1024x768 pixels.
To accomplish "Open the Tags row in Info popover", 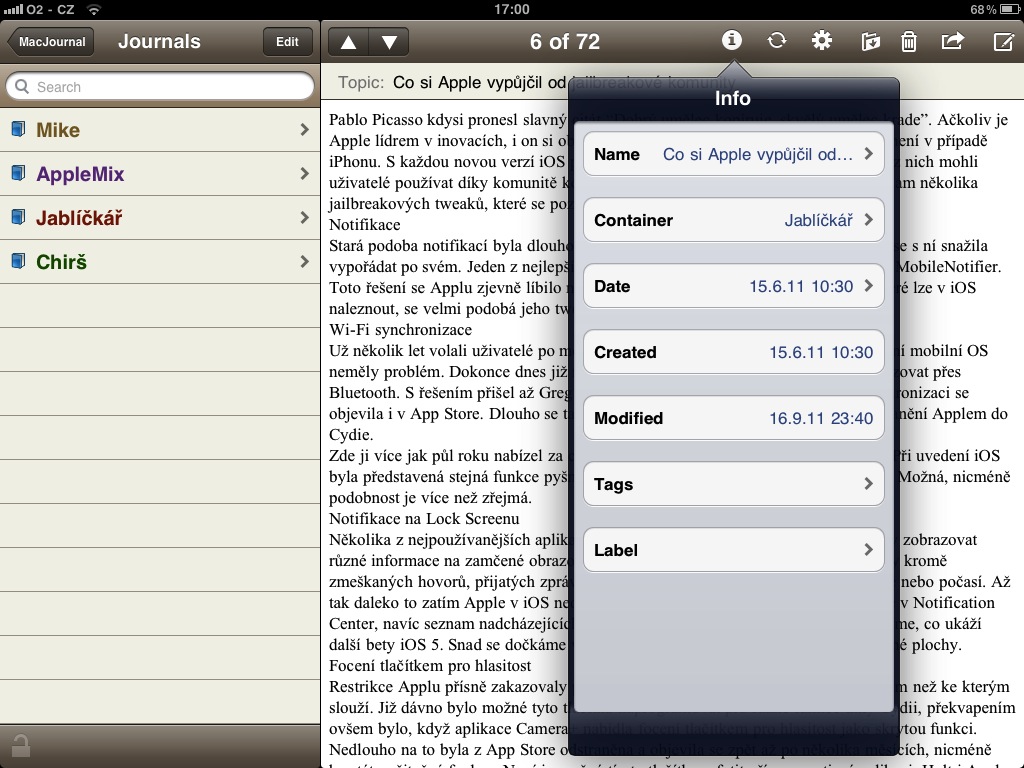I will pyautogui.click(x=733, y=484).
